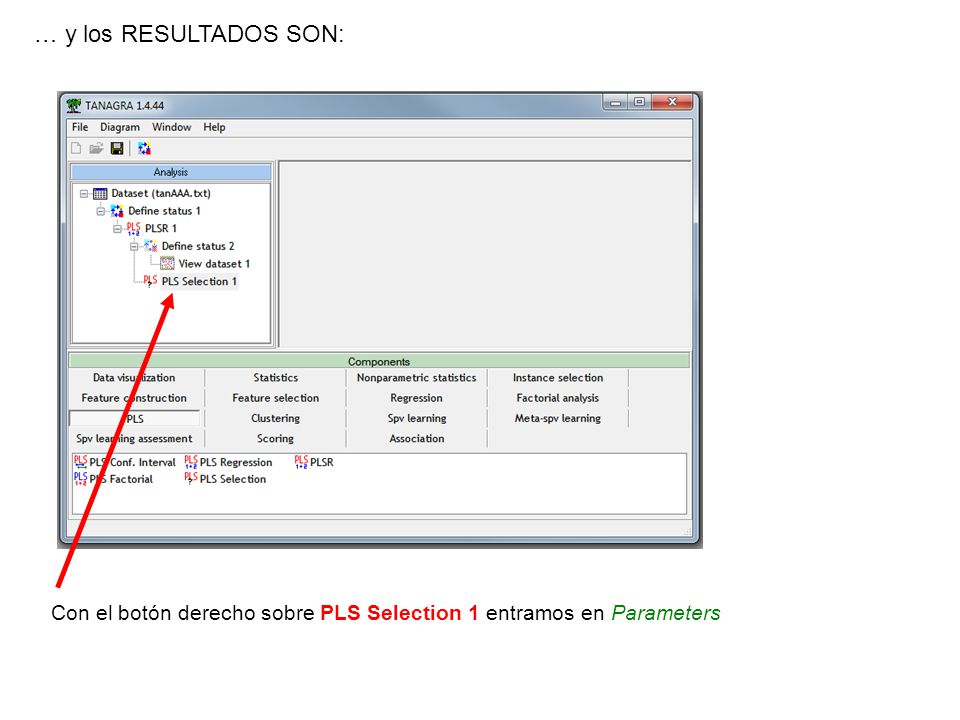The image size is (960, 720).
Task: Click the Components panel header
Action: [x=379, y=361]
